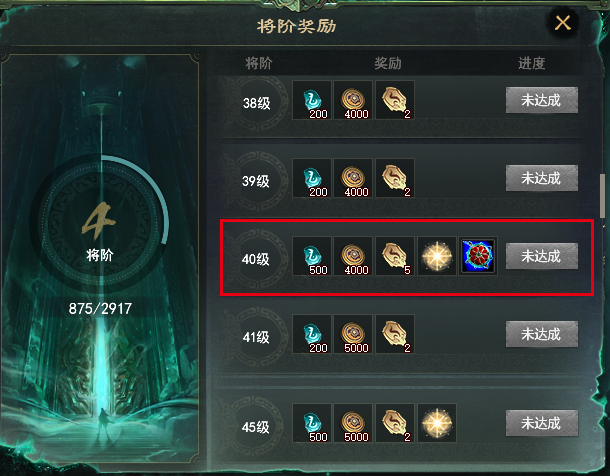610x476 pixels.
Task: Click the 未达成 button for 39级
Action: click(542, 178)
